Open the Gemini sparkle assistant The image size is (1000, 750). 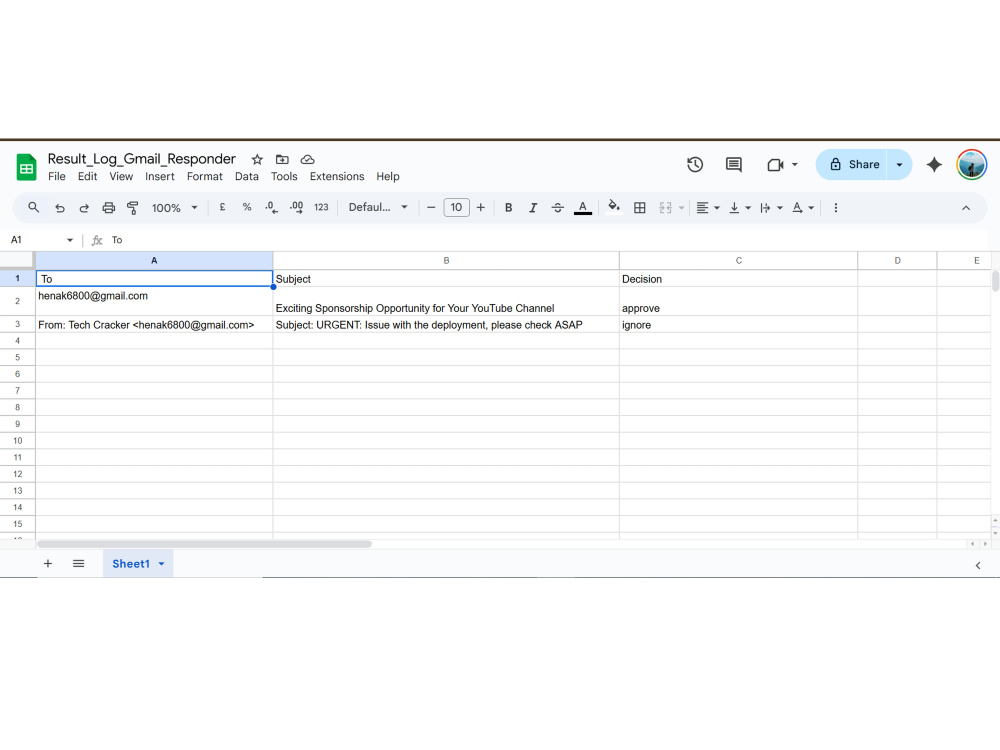tap(934, 165)
